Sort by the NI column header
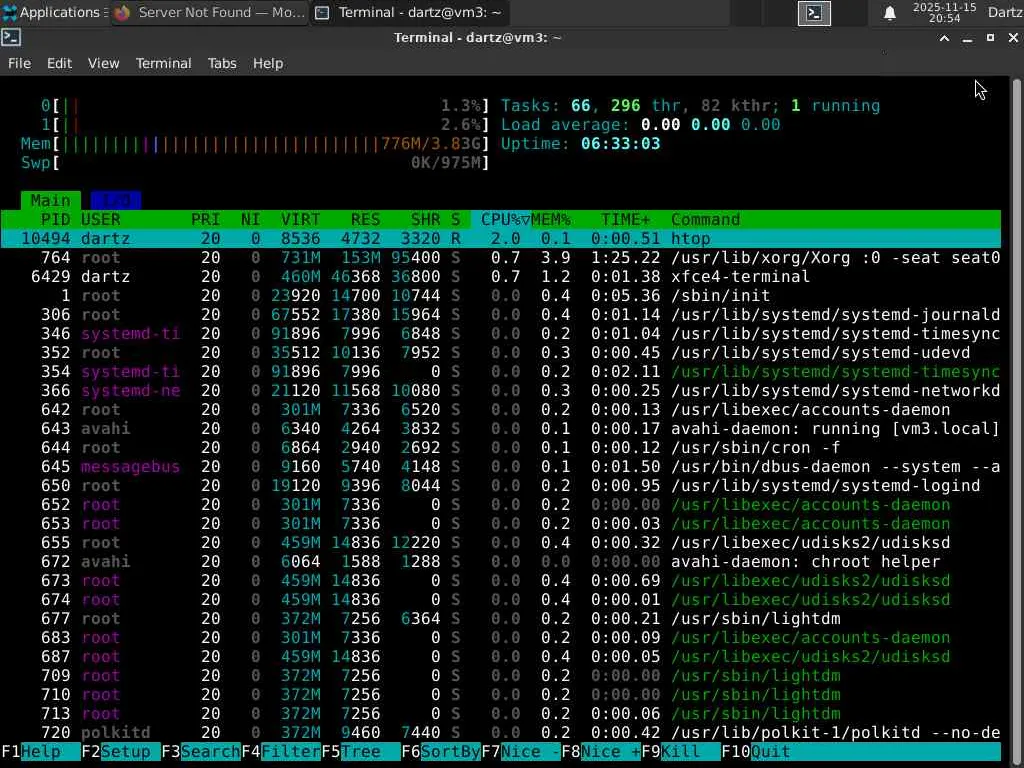The width and height of the screenshot is (1024, 768). pos(250,219)
